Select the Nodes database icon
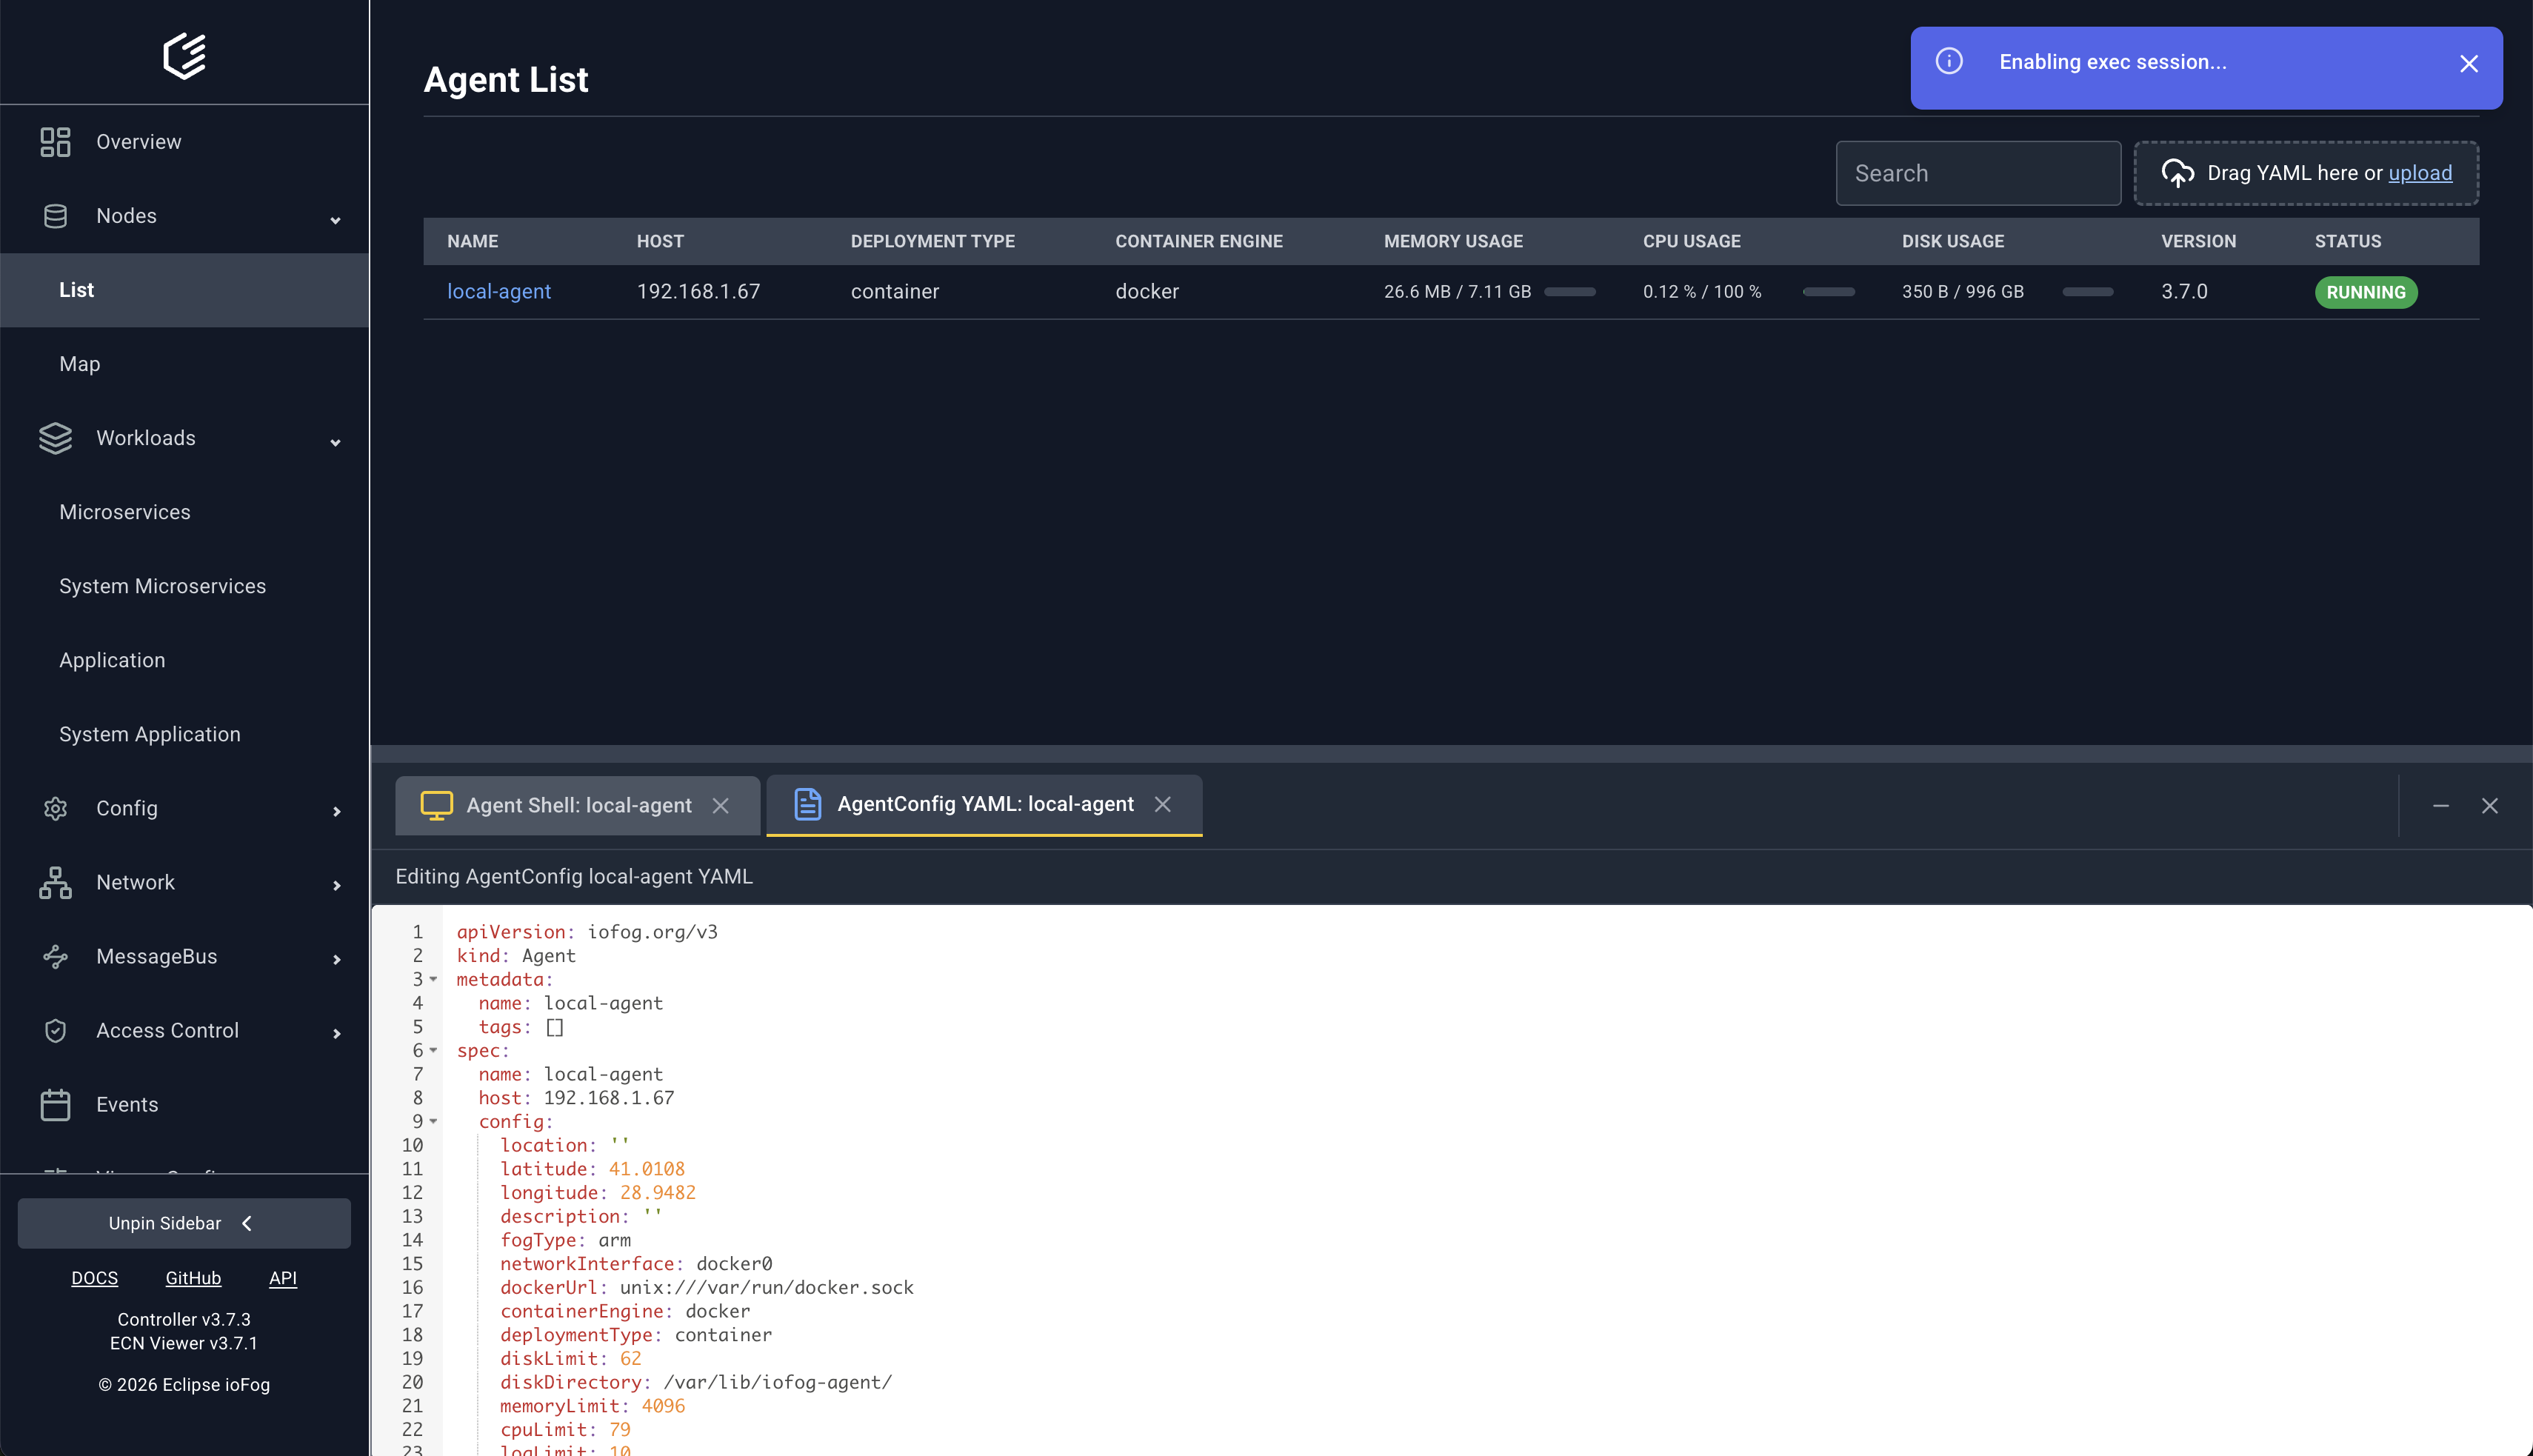This screenshot has width=2533, height=1456. [x=55, y=215]
